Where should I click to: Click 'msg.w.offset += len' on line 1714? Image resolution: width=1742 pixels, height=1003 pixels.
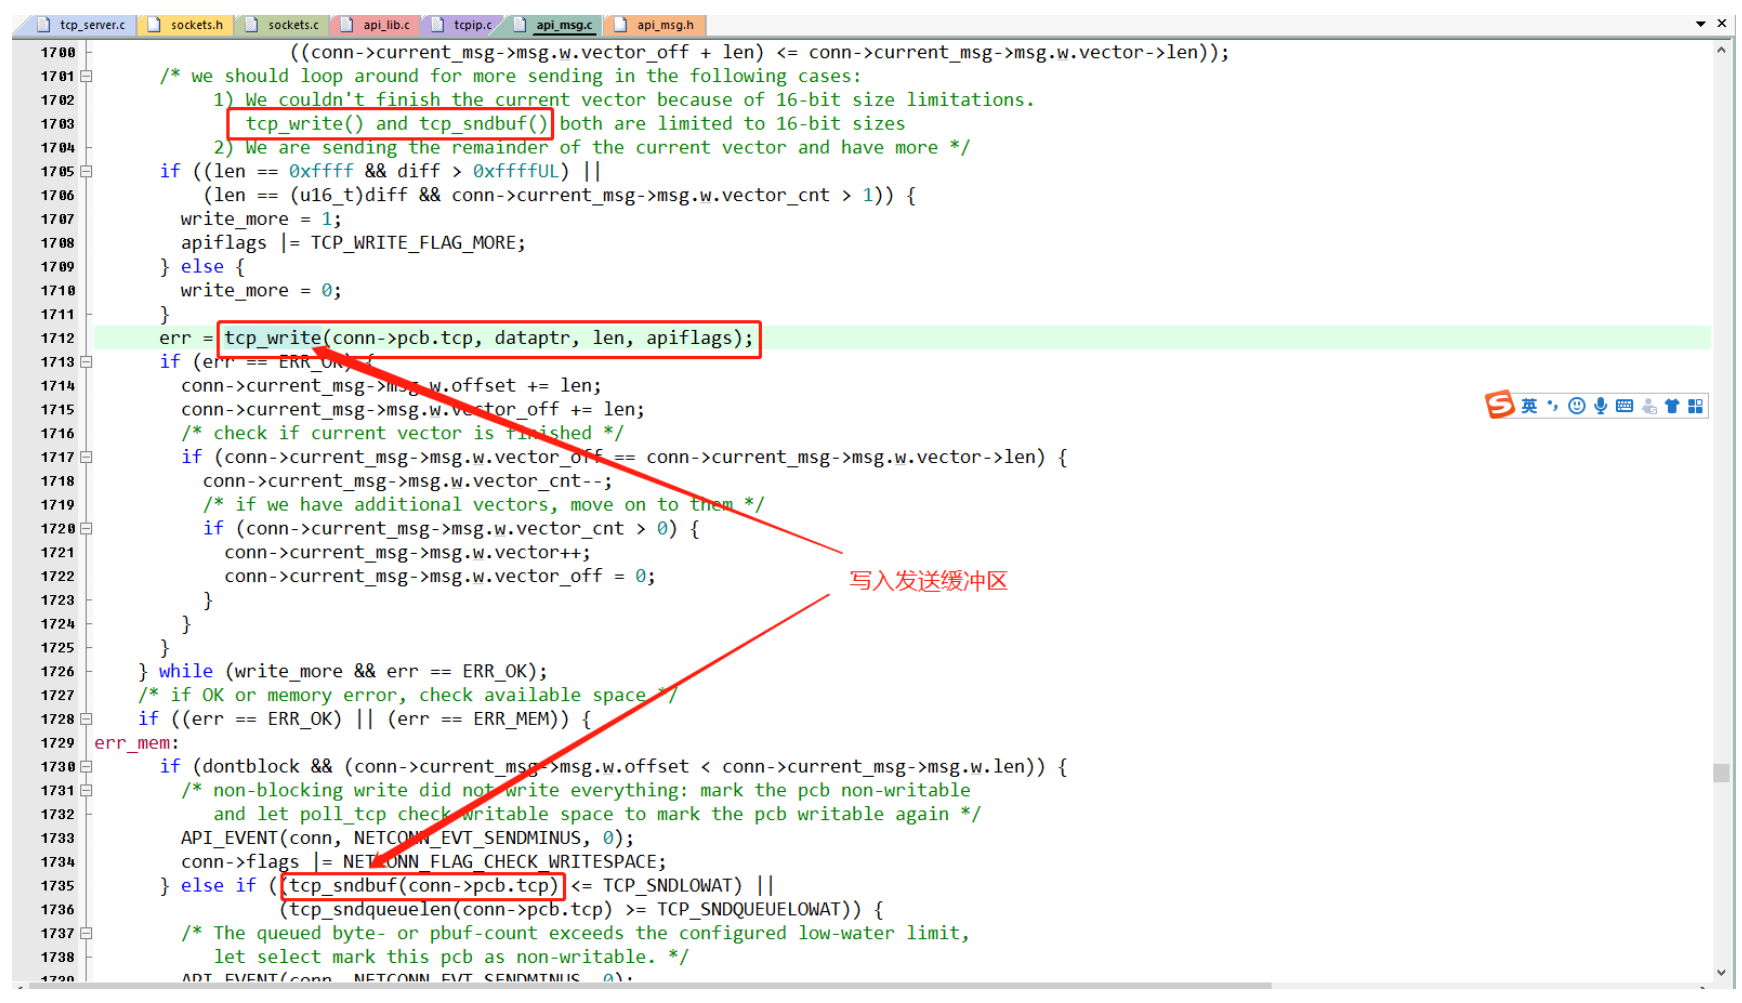(391, 386)
